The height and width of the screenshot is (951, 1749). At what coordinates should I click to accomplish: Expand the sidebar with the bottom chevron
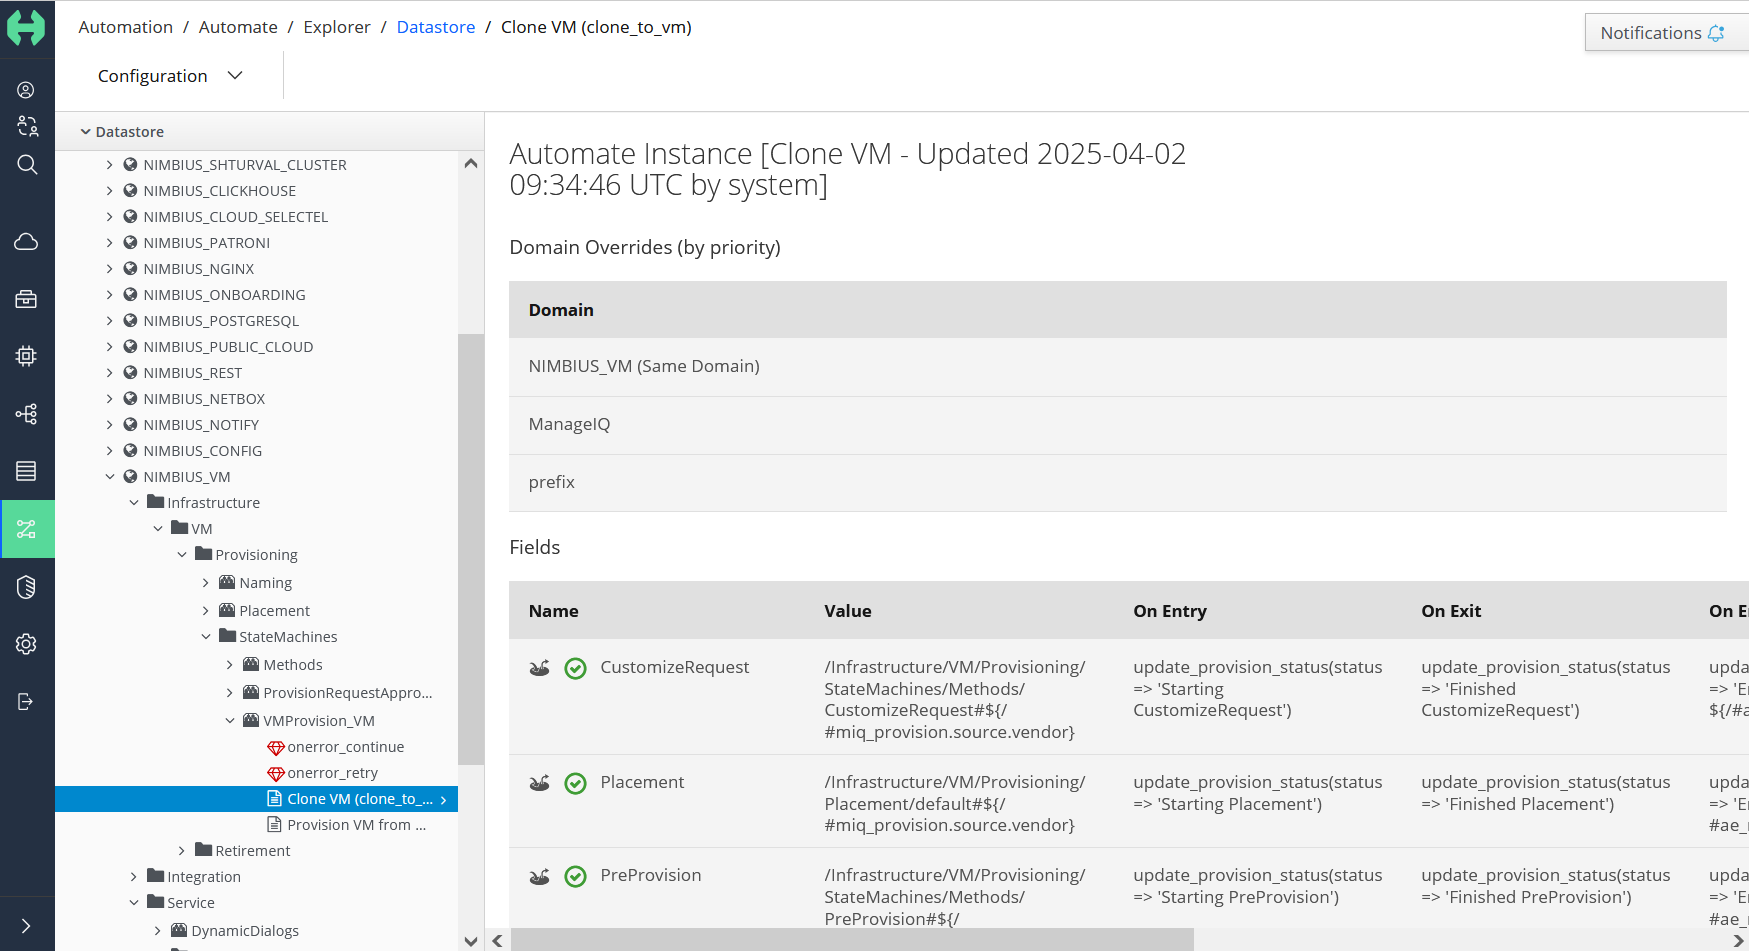point(26,926)
